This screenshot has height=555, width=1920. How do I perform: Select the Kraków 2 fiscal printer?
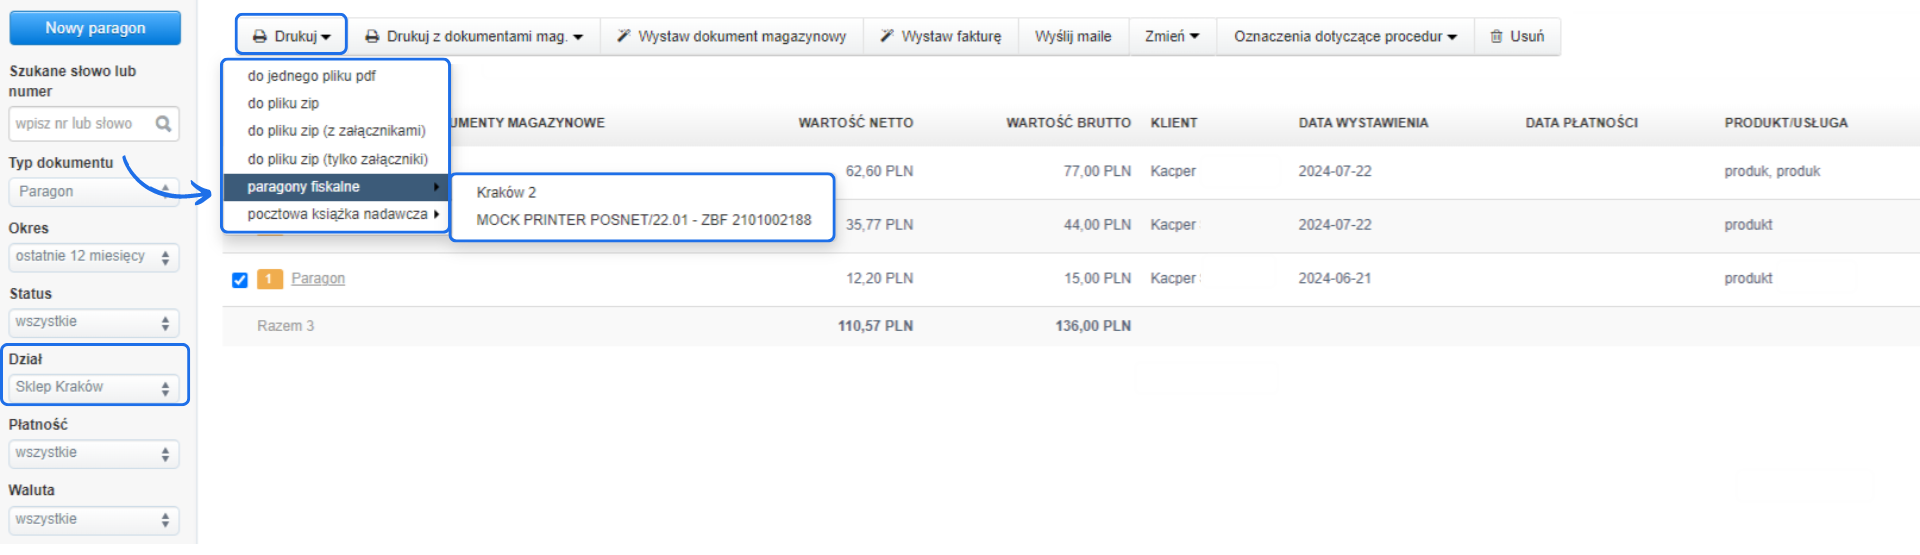pos(506,193)
